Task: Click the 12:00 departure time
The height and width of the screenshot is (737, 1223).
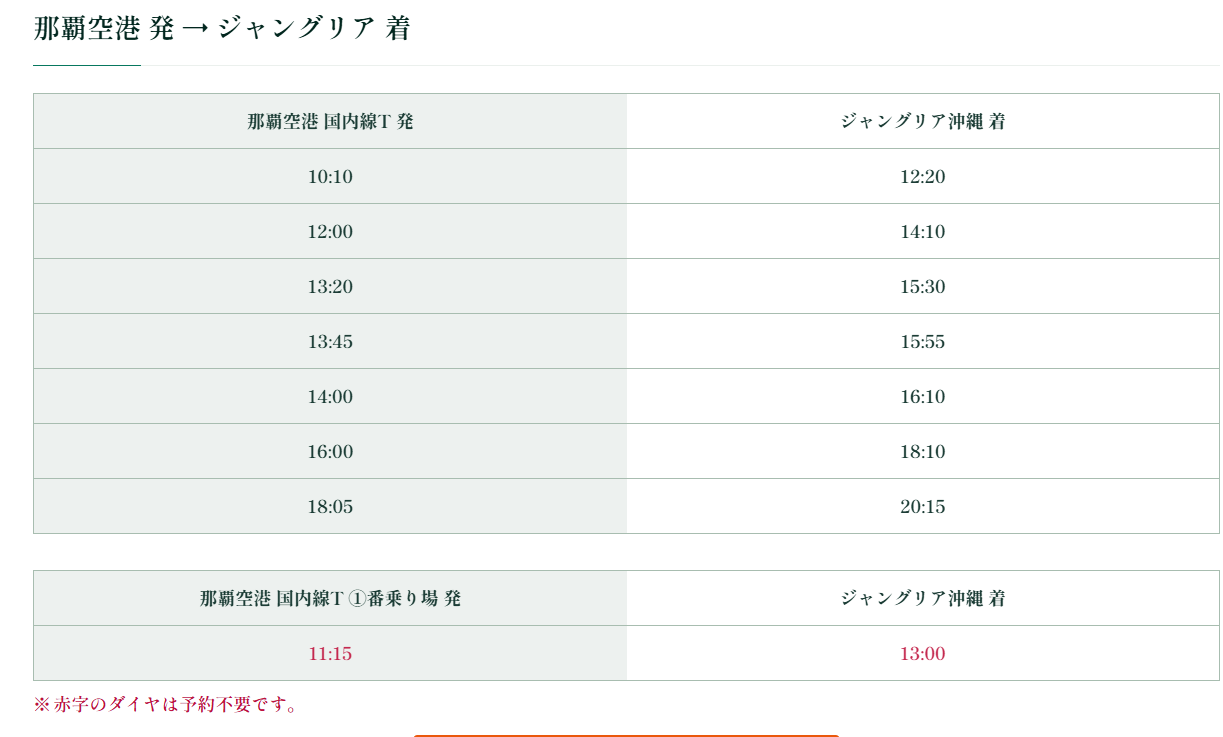Action: [x=330, y=232]
